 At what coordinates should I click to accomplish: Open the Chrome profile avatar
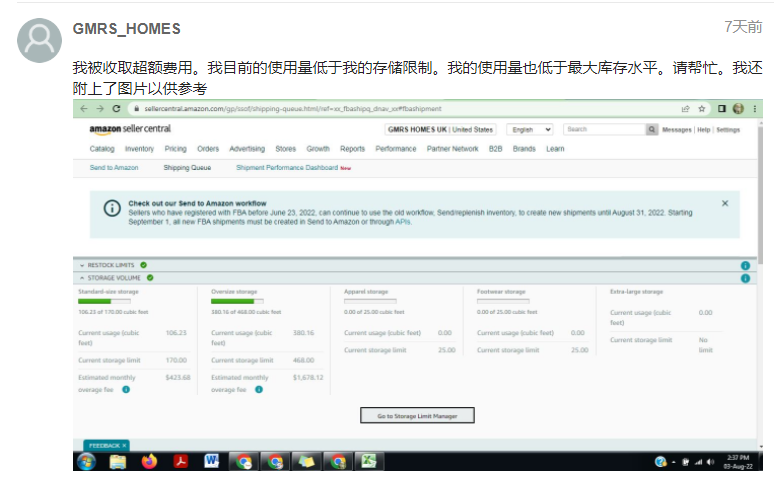[738, 109]
